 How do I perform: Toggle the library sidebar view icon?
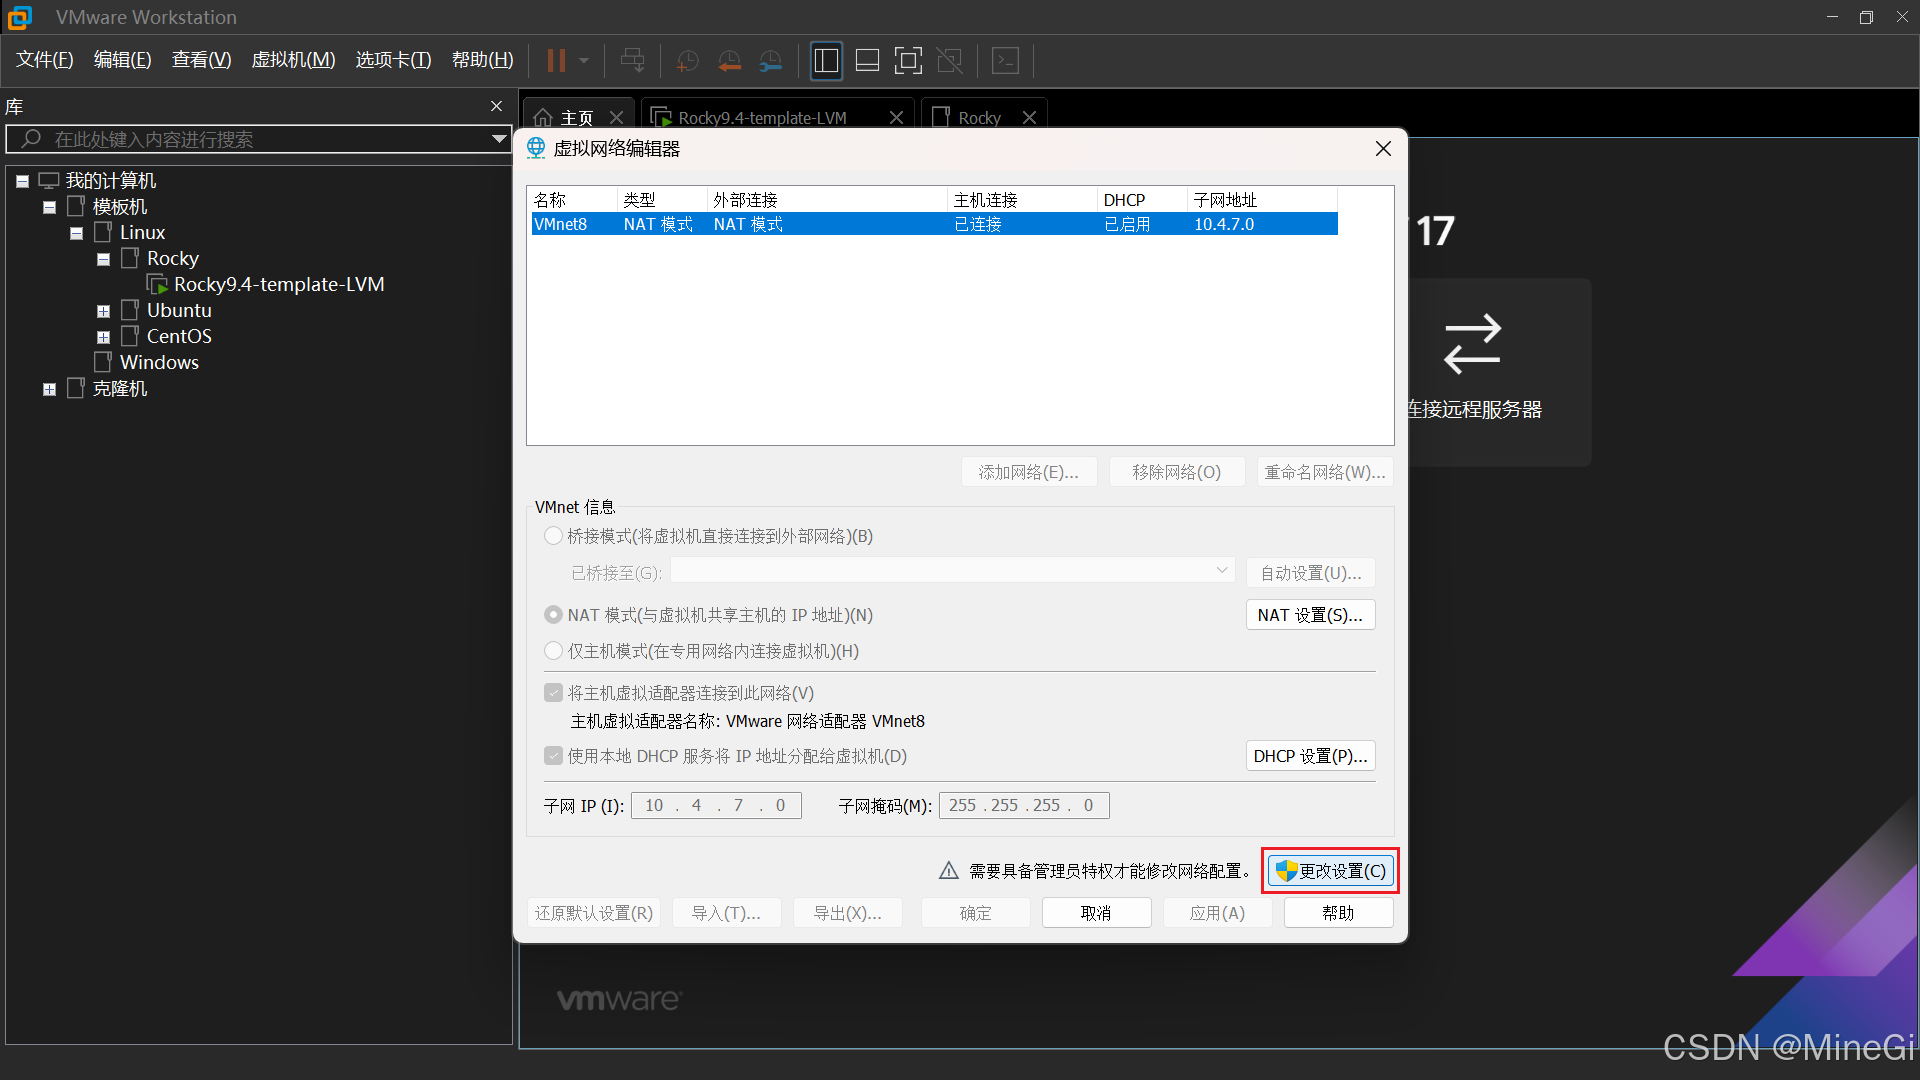click(826, 61)
